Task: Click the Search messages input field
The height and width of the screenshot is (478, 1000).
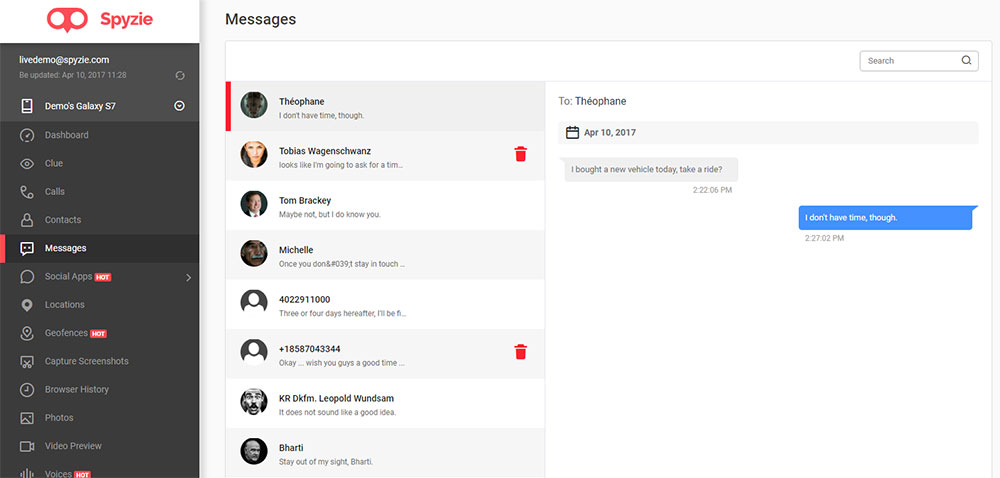Action: click(x=919, y=61)
